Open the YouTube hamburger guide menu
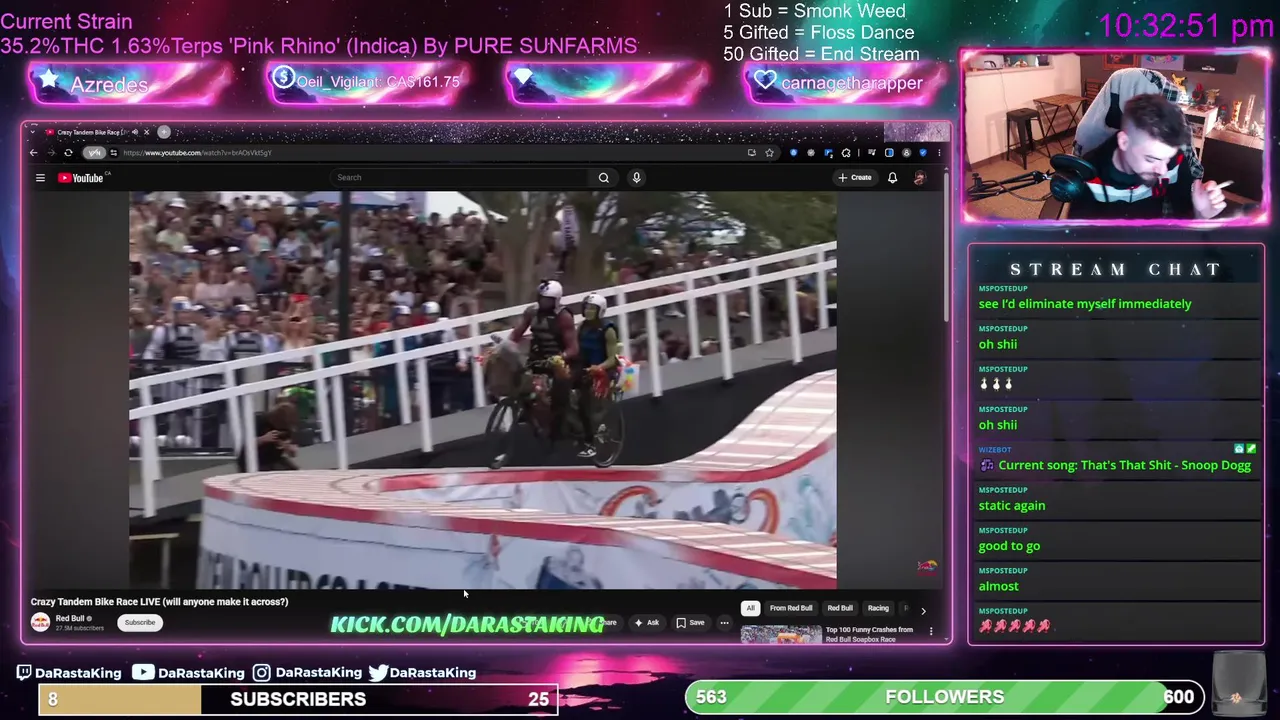The width and height of the screenshot is (1280, 720). (40, 178)
